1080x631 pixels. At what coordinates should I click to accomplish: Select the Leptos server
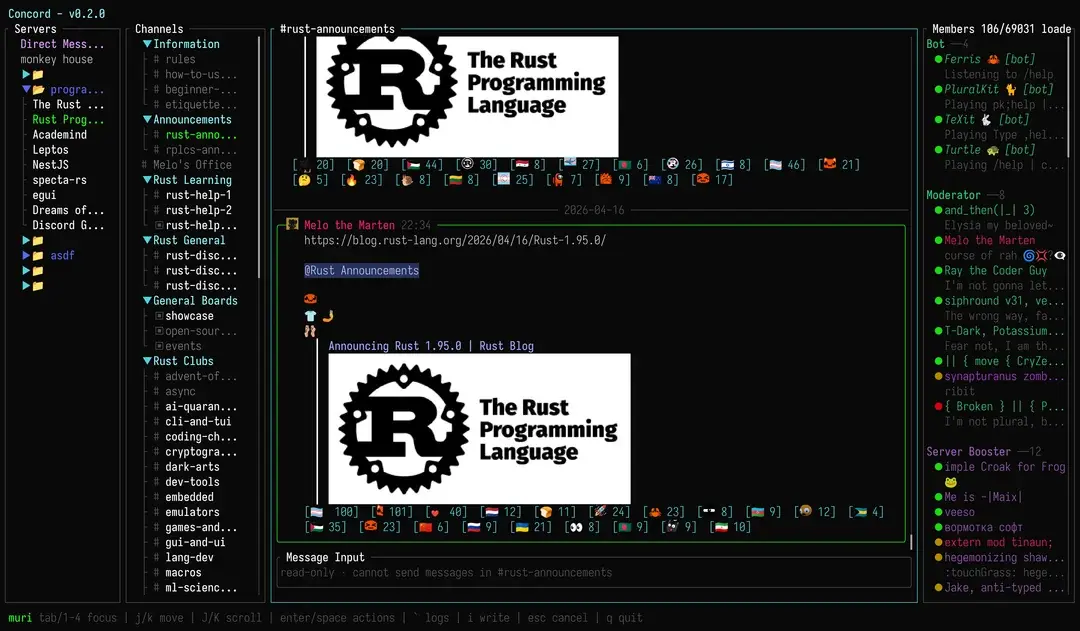[50, 149]
